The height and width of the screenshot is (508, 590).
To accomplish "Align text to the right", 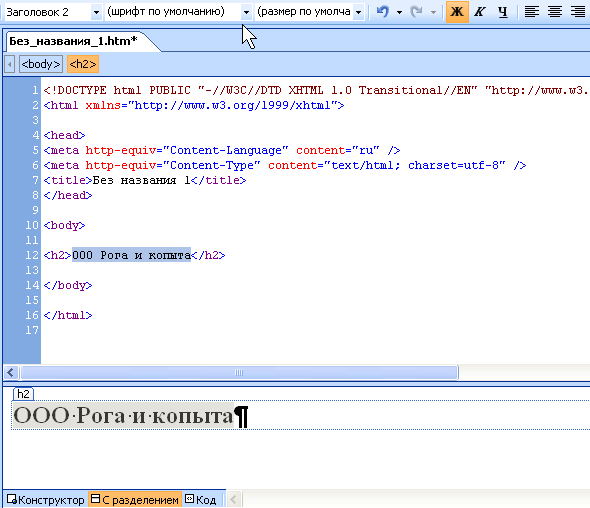I will [x=578, y=12].
